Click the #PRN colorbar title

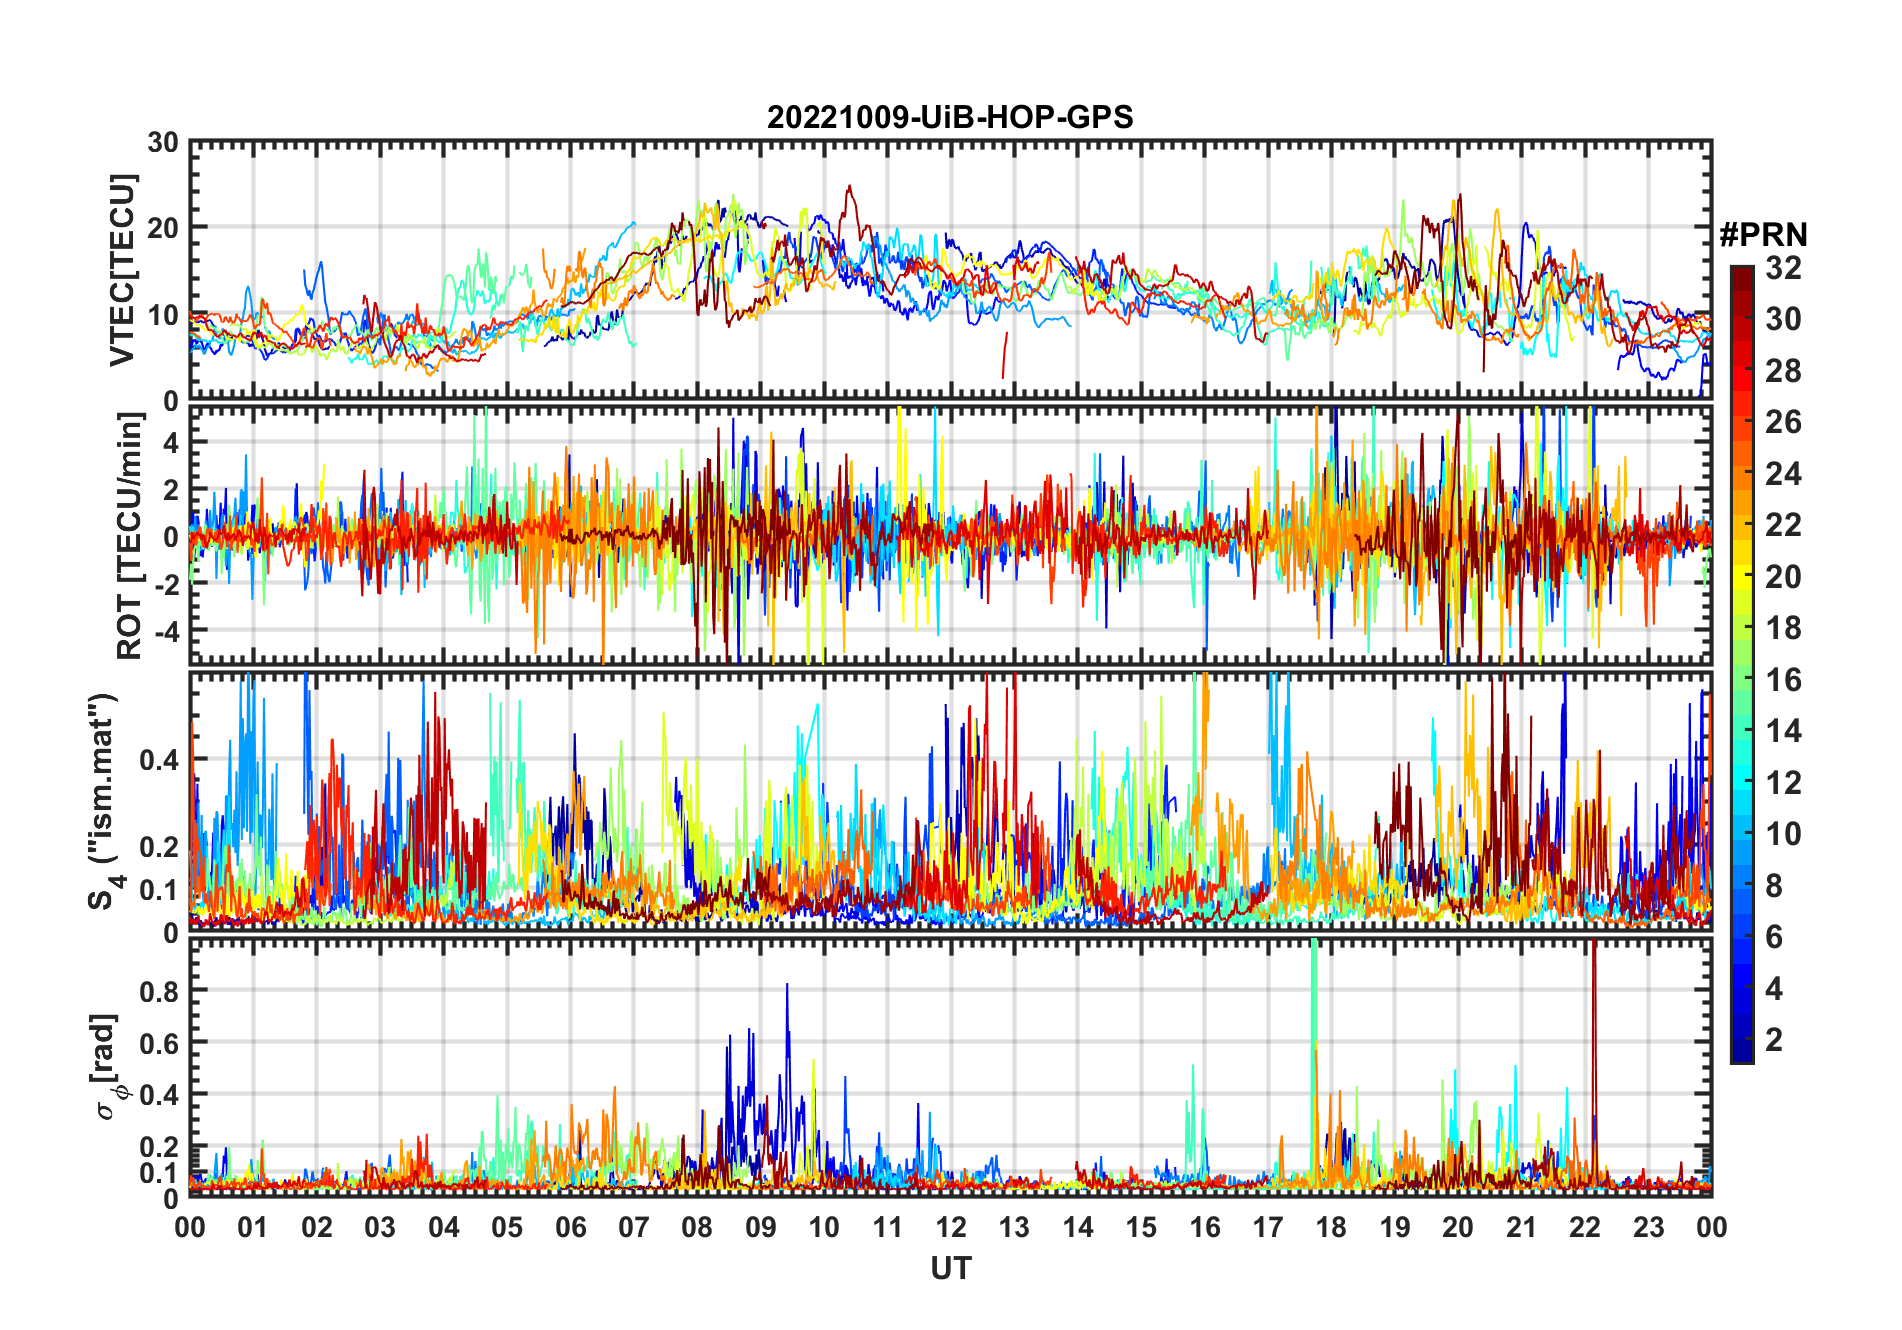(1763, 235)
